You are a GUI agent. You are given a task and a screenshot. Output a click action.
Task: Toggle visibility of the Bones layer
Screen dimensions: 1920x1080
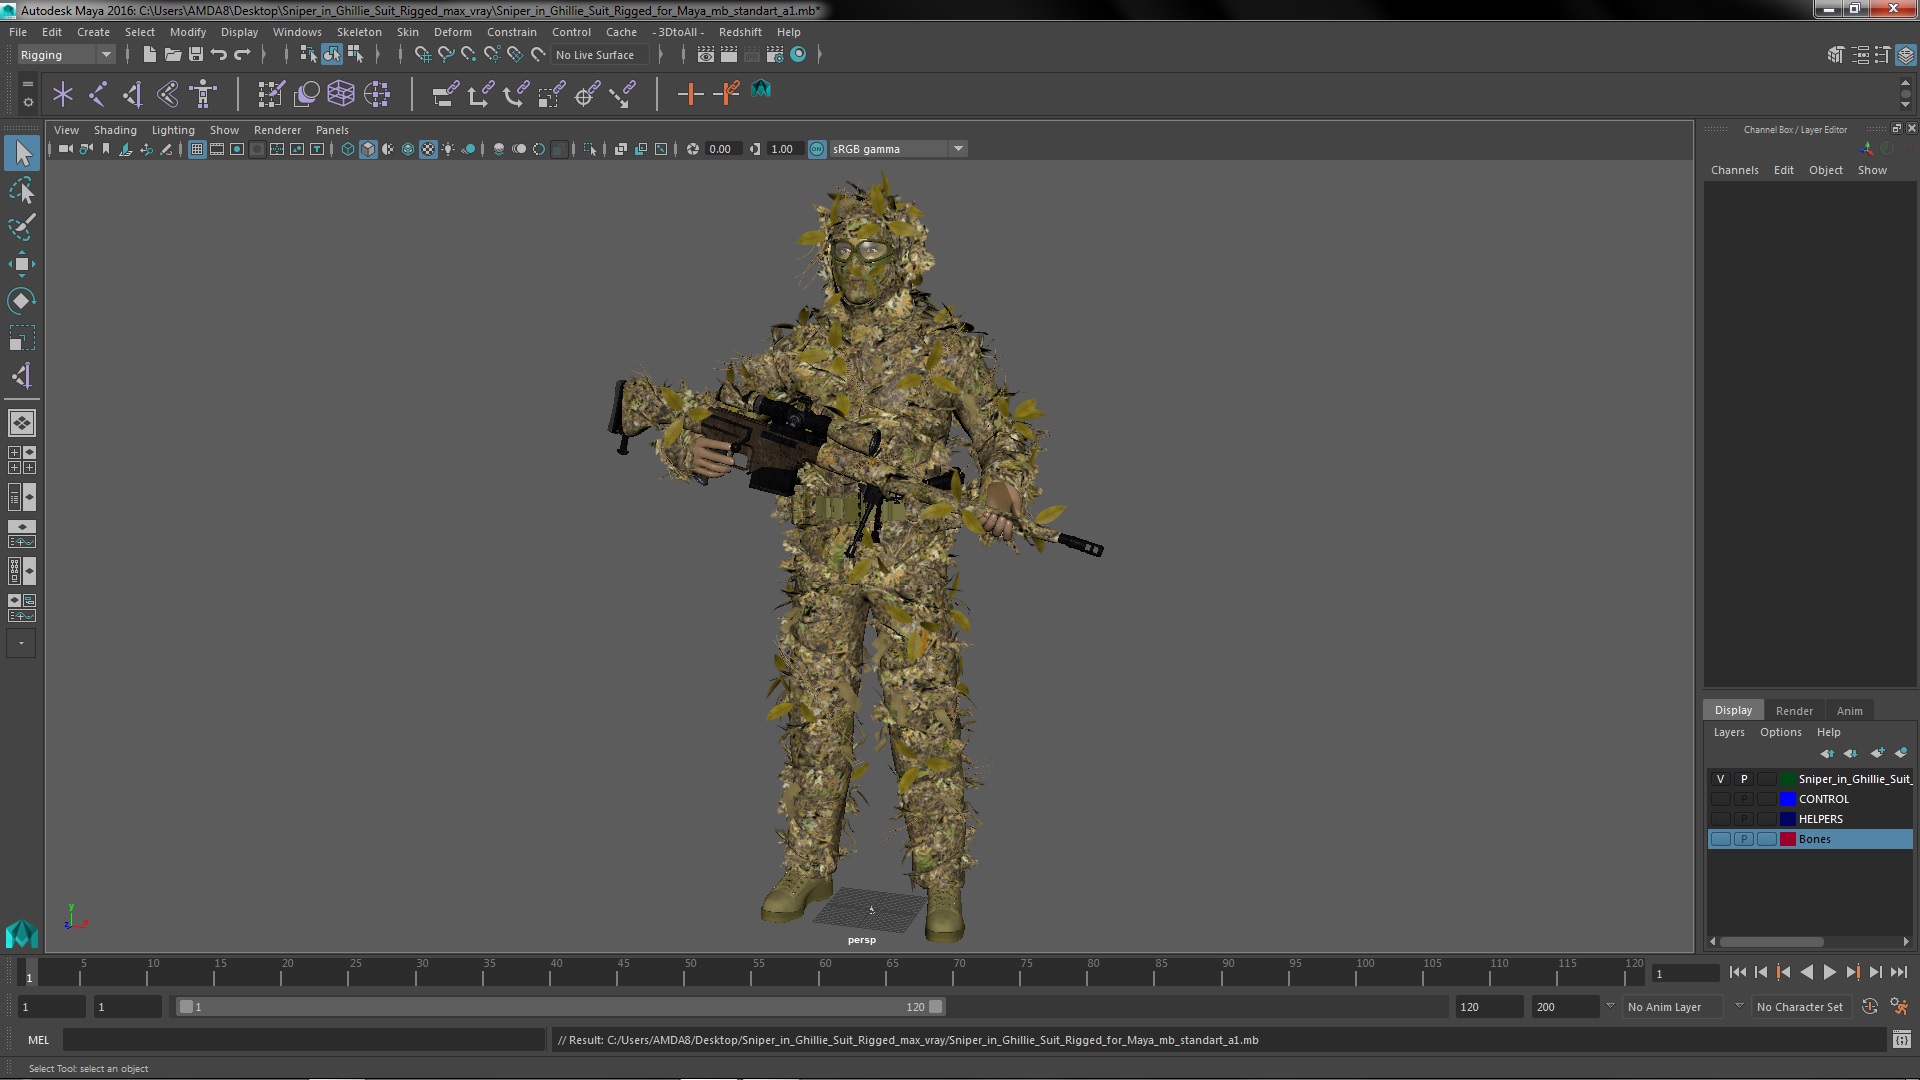click(x=1720, y=839)
